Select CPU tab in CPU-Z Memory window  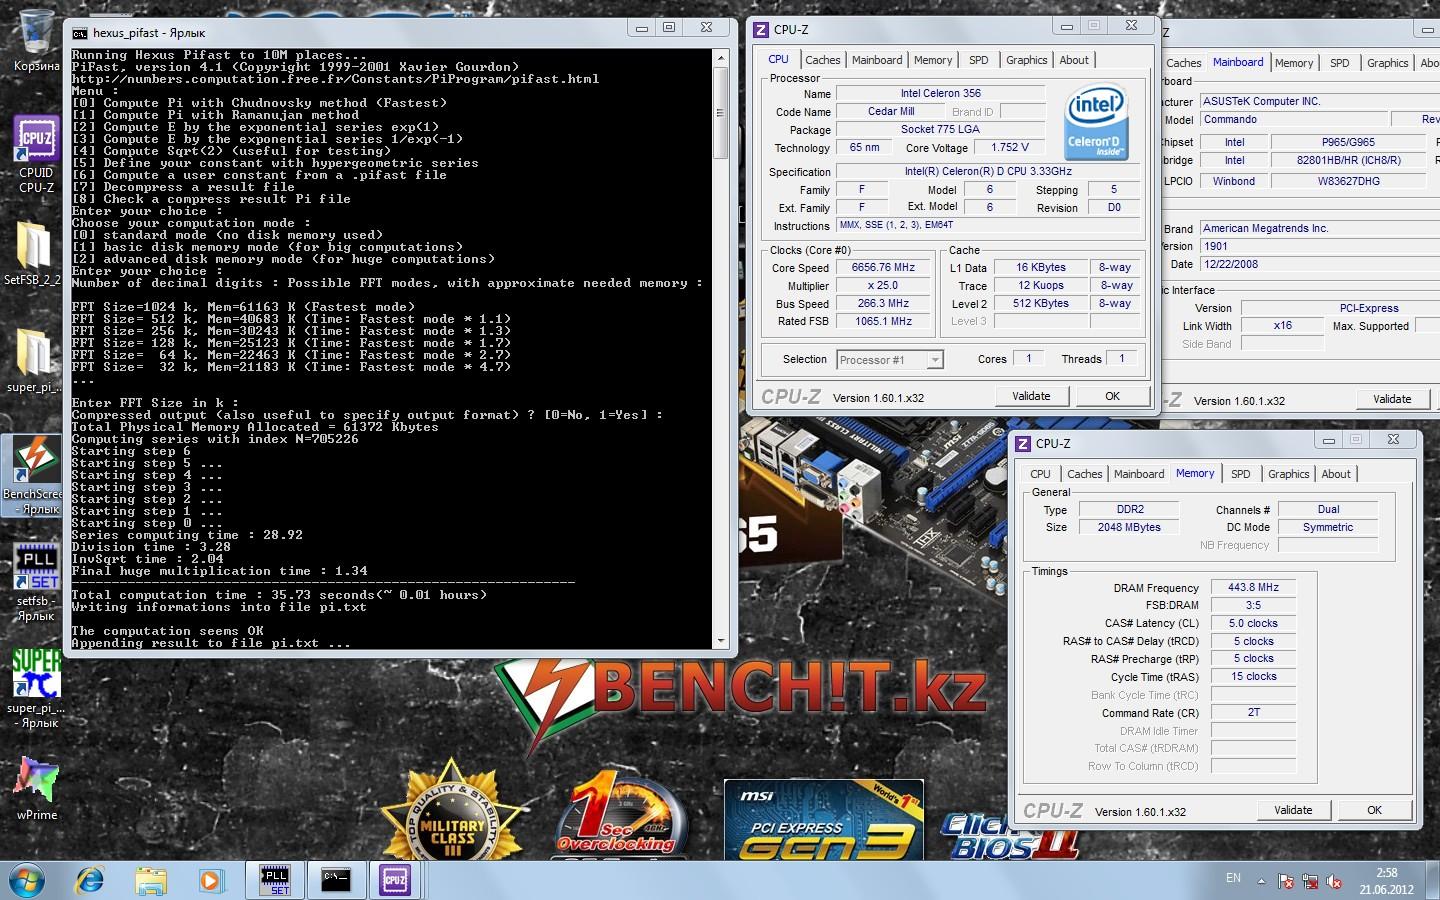click(x=1041, y=474)
